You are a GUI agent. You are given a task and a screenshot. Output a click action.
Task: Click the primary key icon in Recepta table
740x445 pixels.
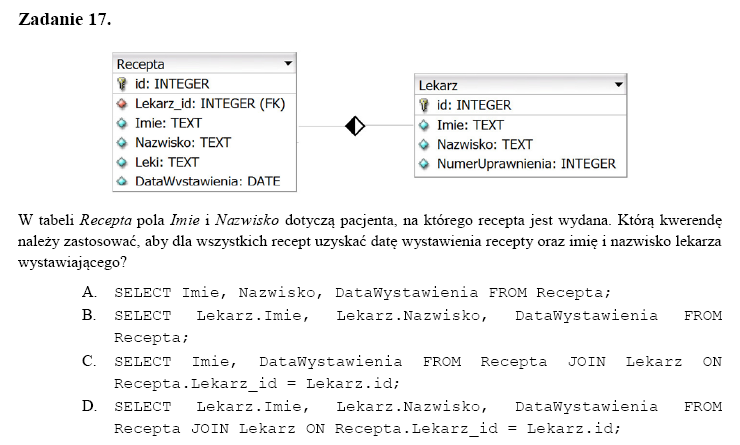point(122,84)
